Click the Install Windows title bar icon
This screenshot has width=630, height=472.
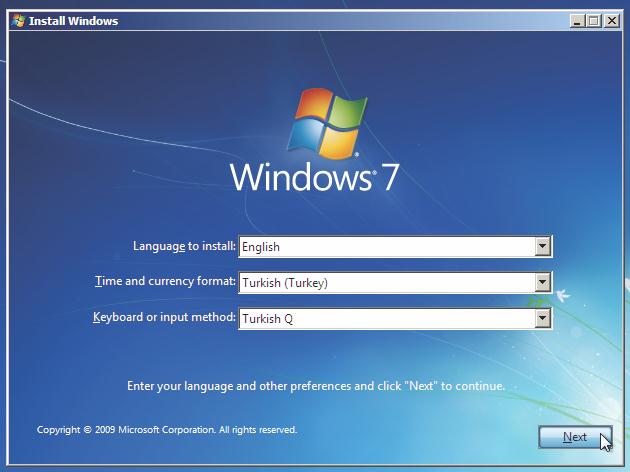pyautogui.click(x=18, y=20)
